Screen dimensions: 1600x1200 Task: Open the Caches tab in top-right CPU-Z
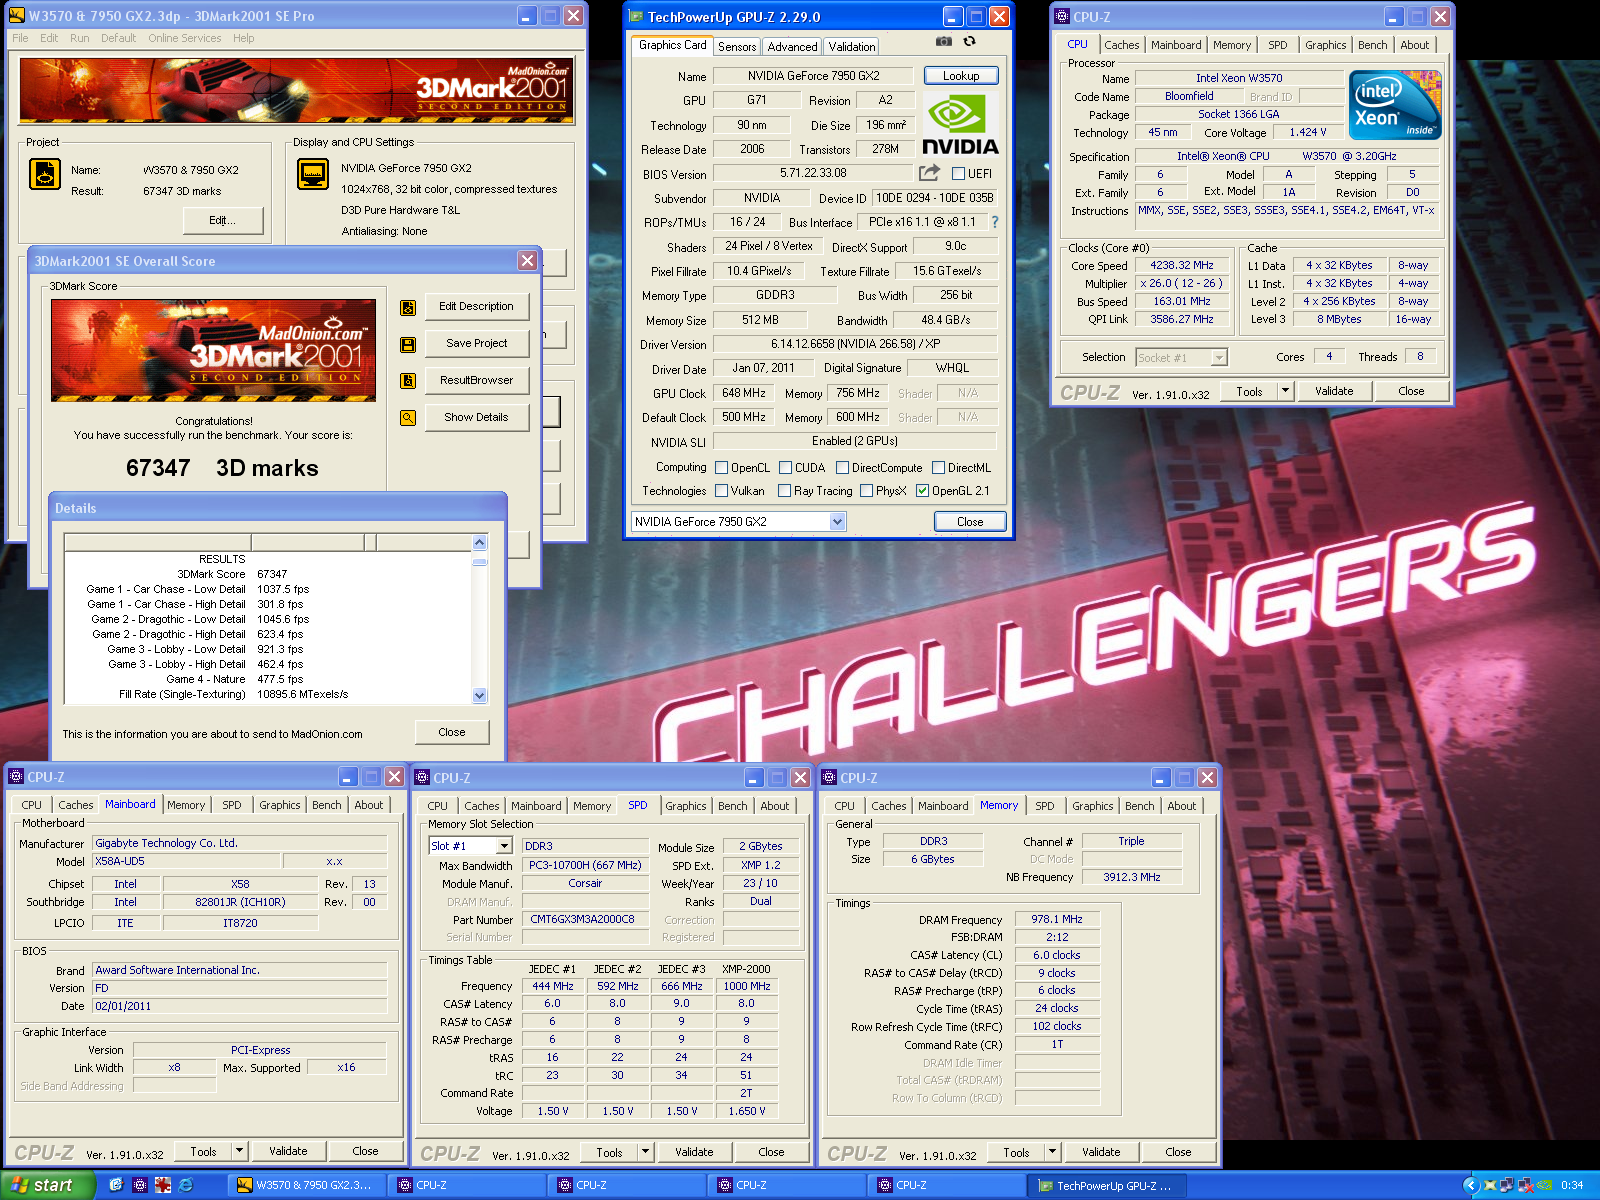coord(1122,45)
